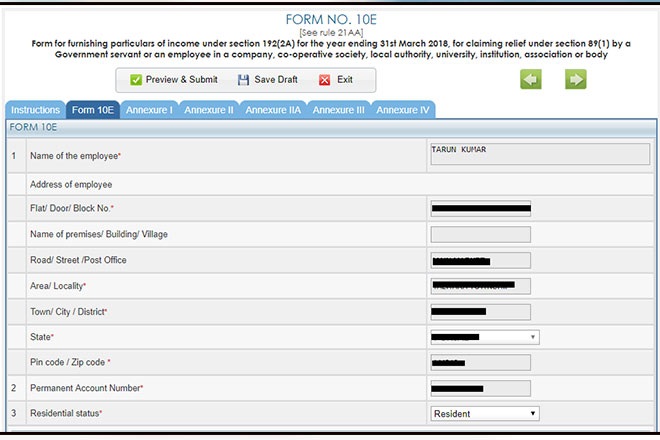This screenshot has width=660, height=440.
Task: Open the Annexure I tab
Action: [149, 110]
